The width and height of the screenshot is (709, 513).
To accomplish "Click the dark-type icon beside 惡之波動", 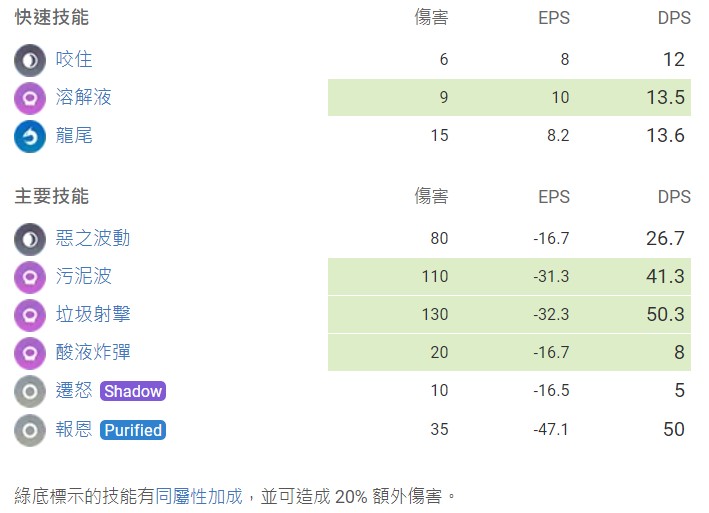I will (30, 239).
